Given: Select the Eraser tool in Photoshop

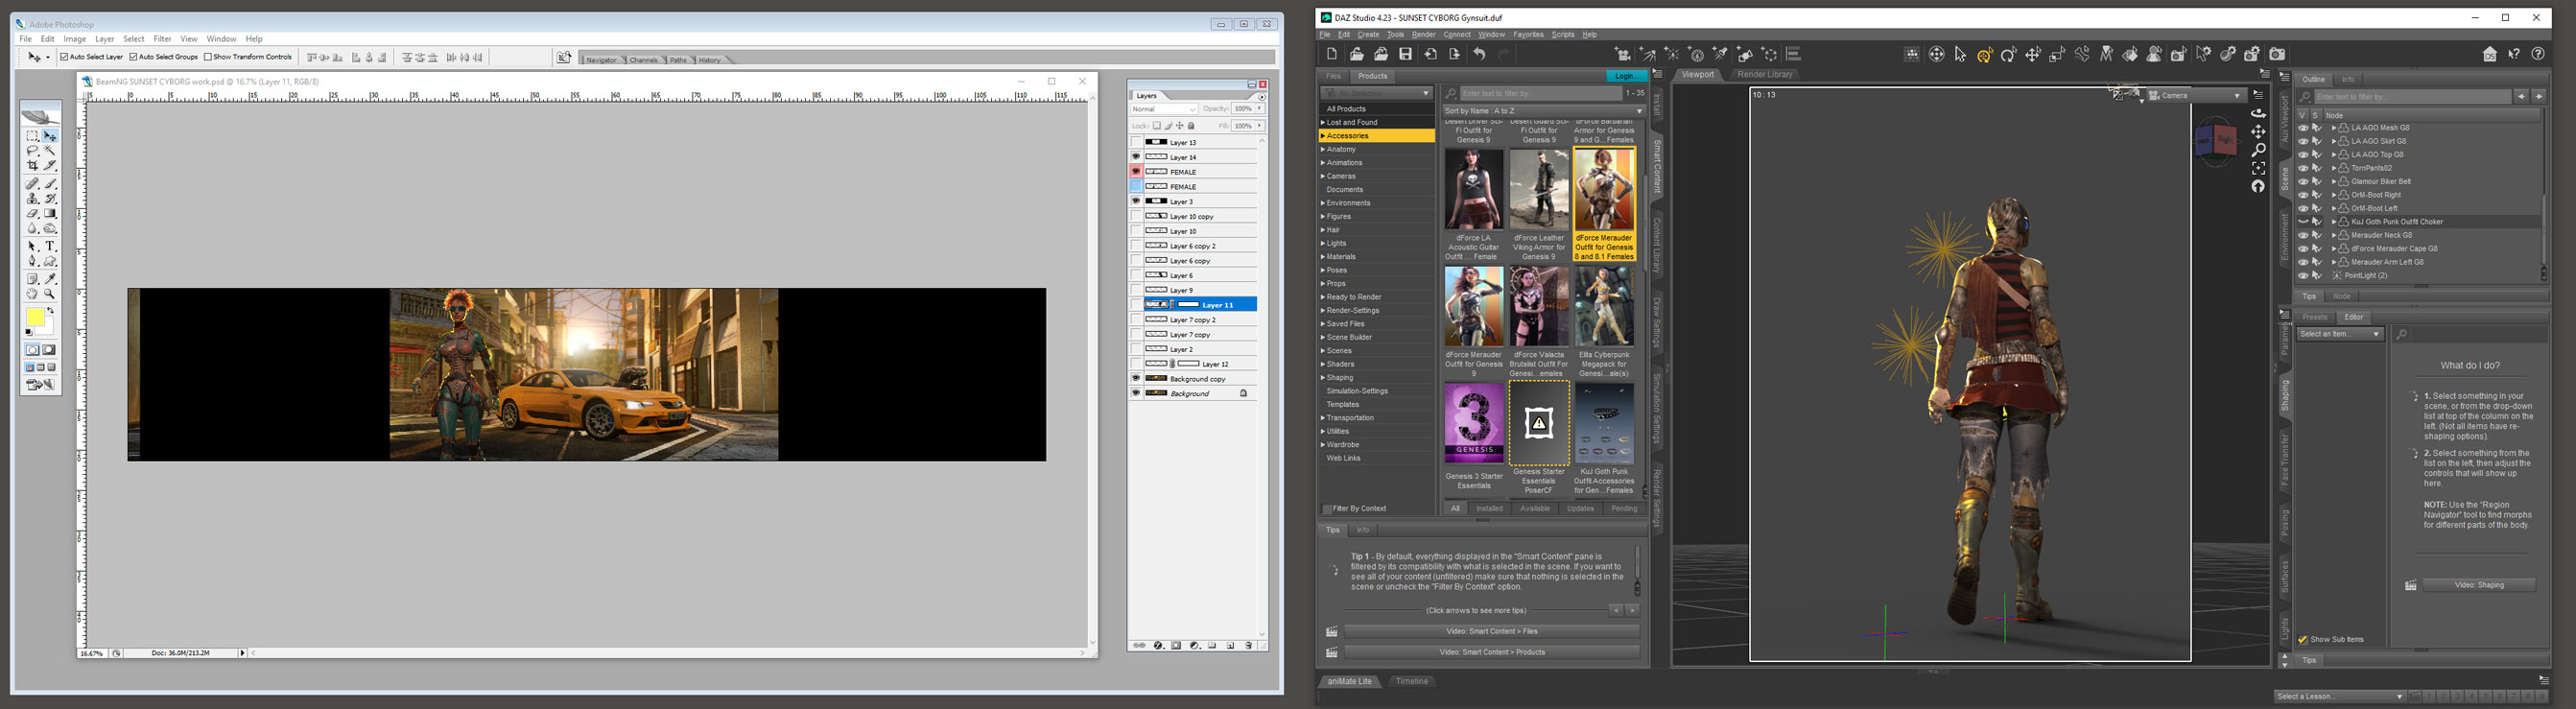Looking at the screenshot, I should tap(32, 214).
